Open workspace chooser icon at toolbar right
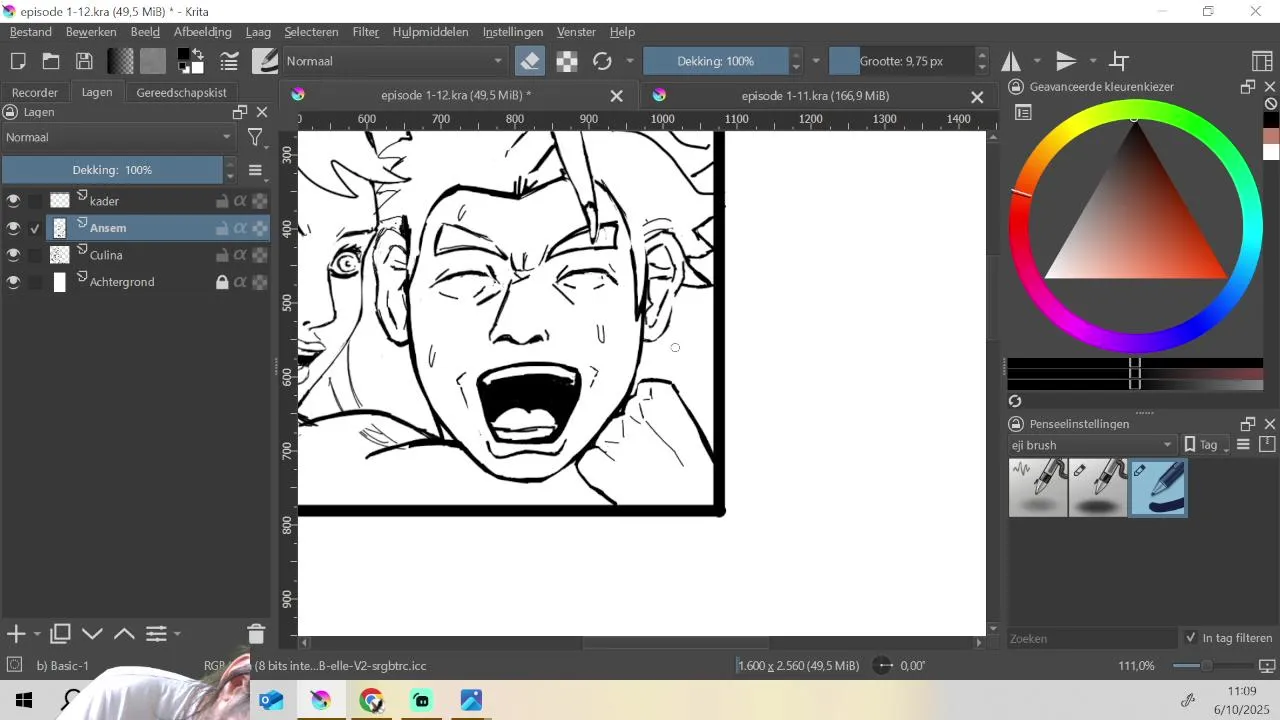 click(x=1263, y=61)
